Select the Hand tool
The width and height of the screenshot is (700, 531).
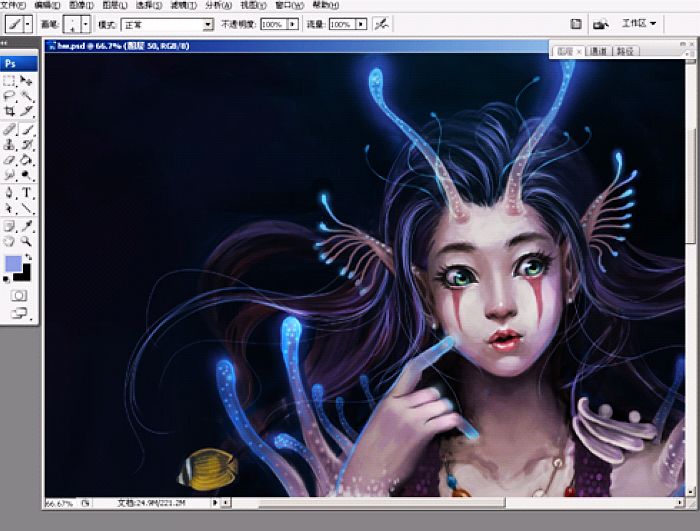point(9,242)
